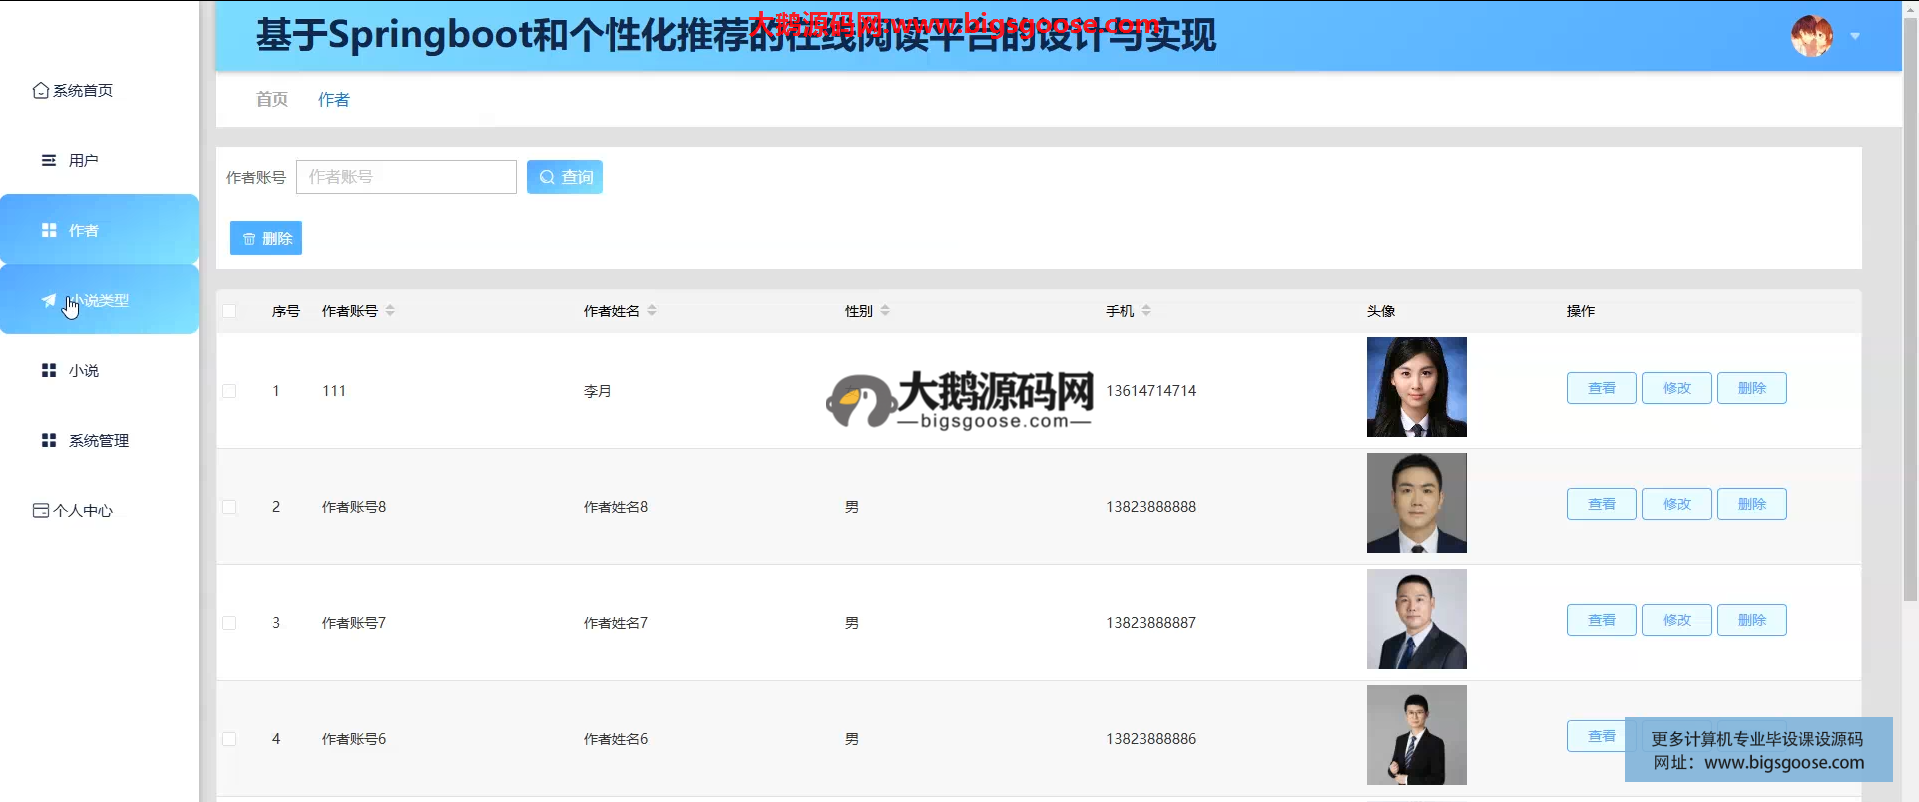Screen dimensions: 1919x802
Task: Open 系统管理 menu in sidebar
Action: [x=98, y=441]
